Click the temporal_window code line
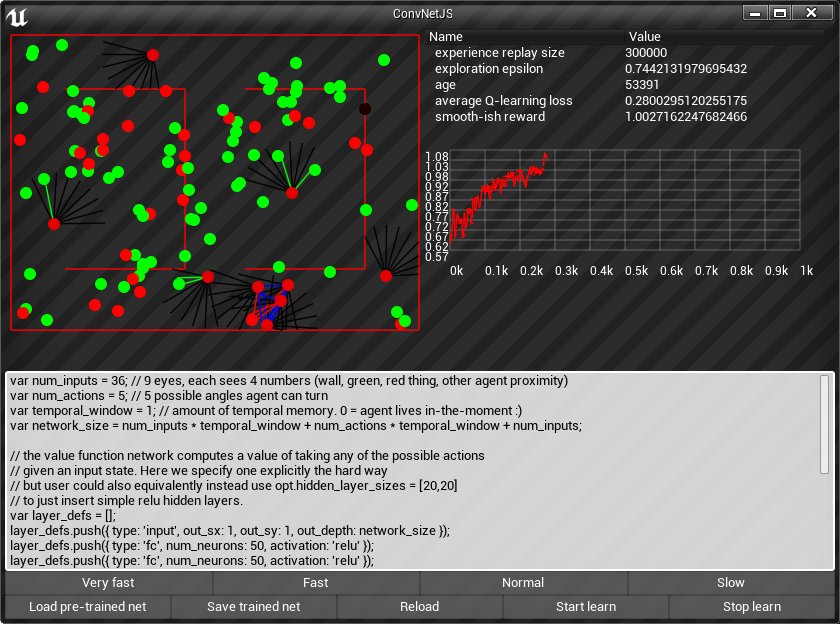The image size is (840, 624). point(266,411)
